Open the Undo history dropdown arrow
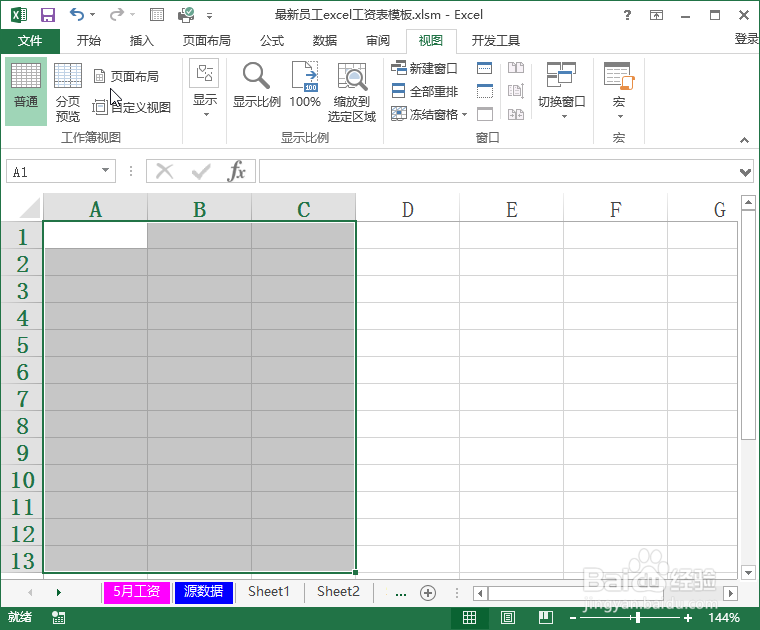This screenshot has height=630, width=760. (93, 15)
